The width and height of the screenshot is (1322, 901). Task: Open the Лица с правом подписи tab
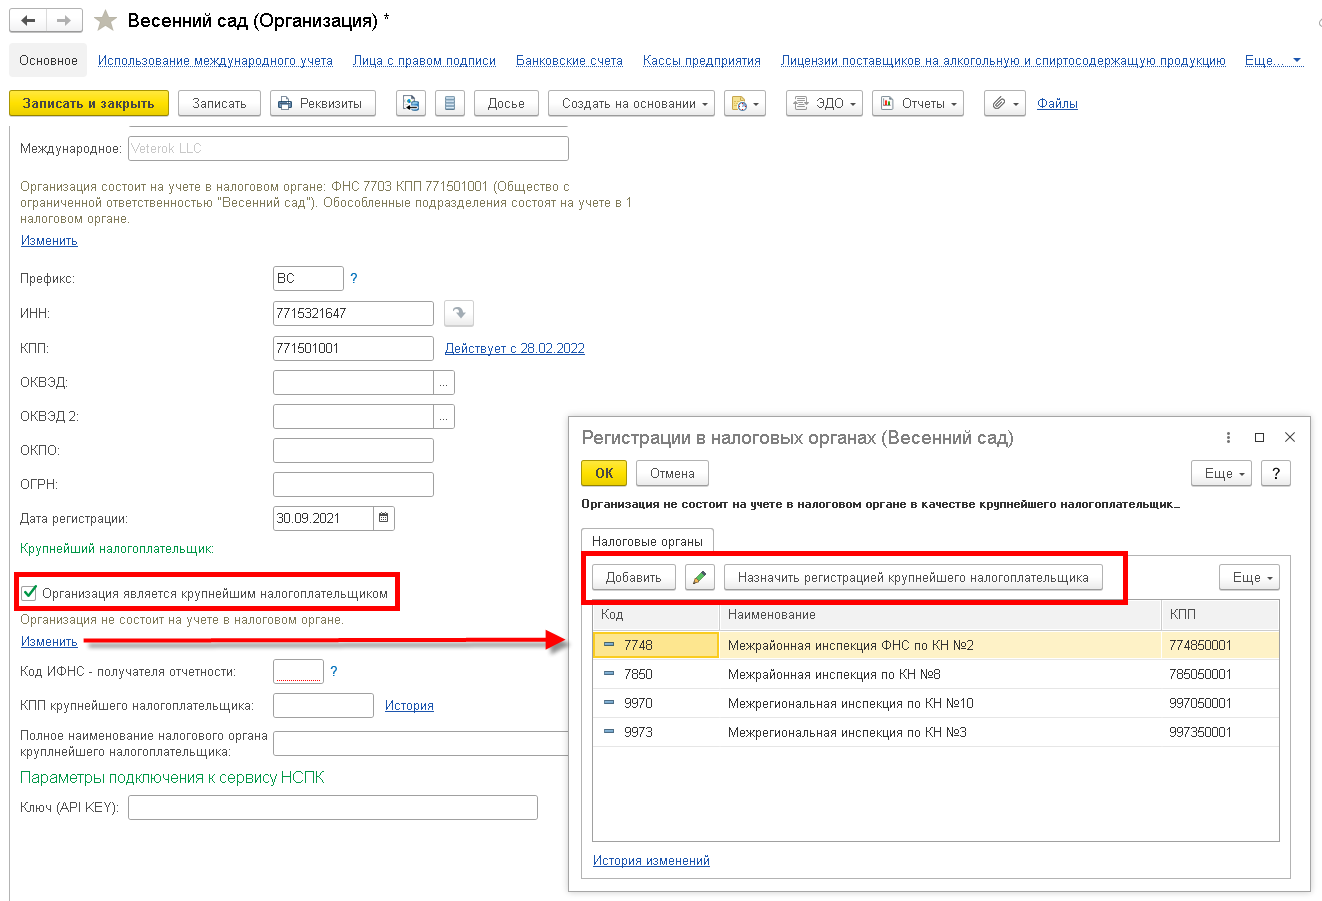click(424, 61)
